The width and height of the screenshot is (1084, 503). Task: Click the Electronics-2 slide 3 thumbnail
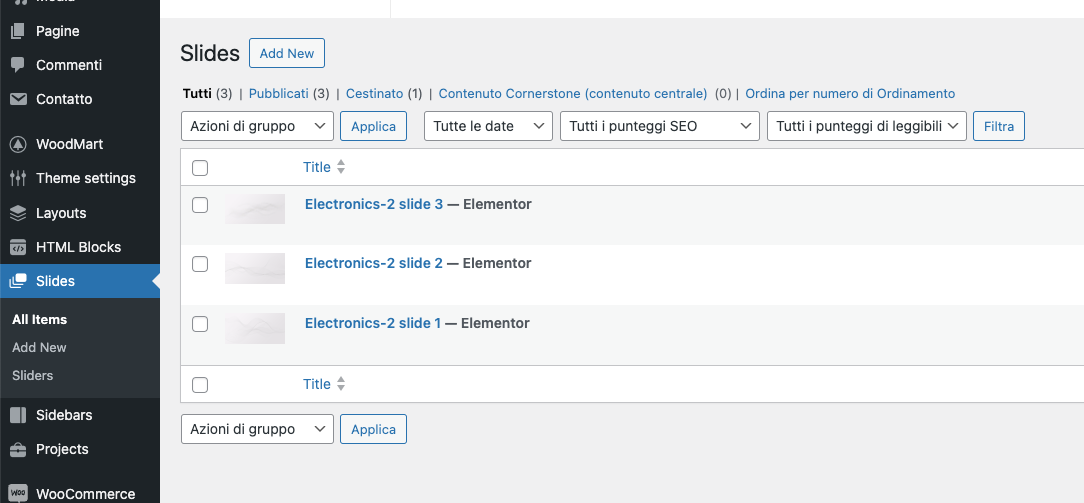pyautogui.click(x=255, y=208)
